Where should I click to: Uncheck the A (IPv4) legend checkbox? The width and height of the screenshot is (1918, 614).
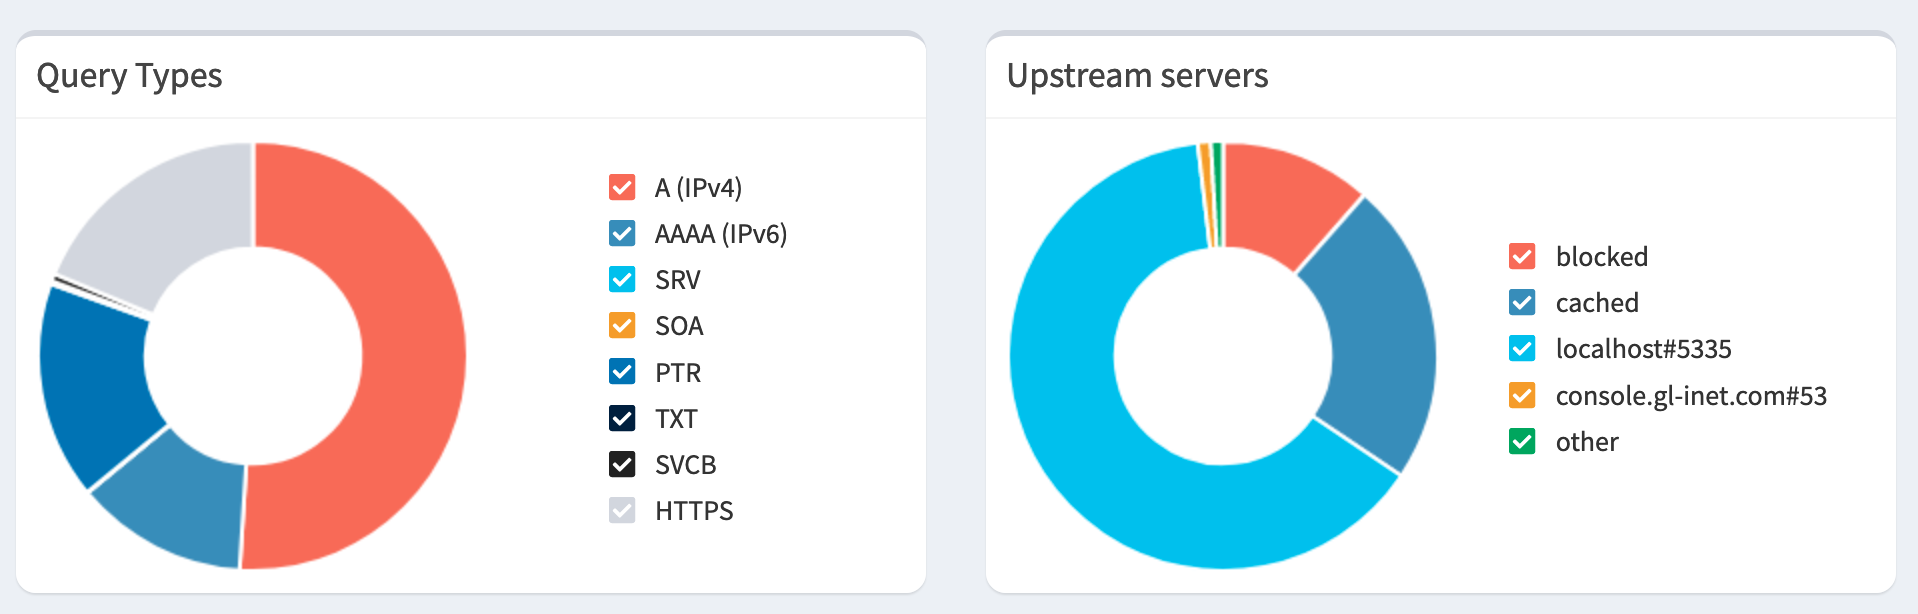(622, 187)
